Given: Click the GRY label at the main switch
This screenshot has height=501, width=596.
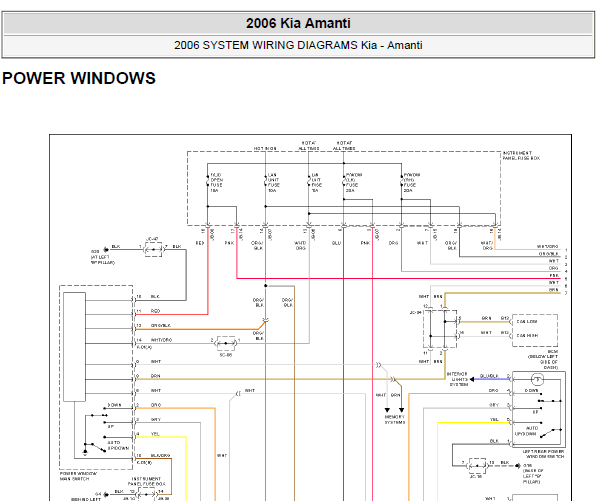Looking at the screenshot, I should 156,419.
